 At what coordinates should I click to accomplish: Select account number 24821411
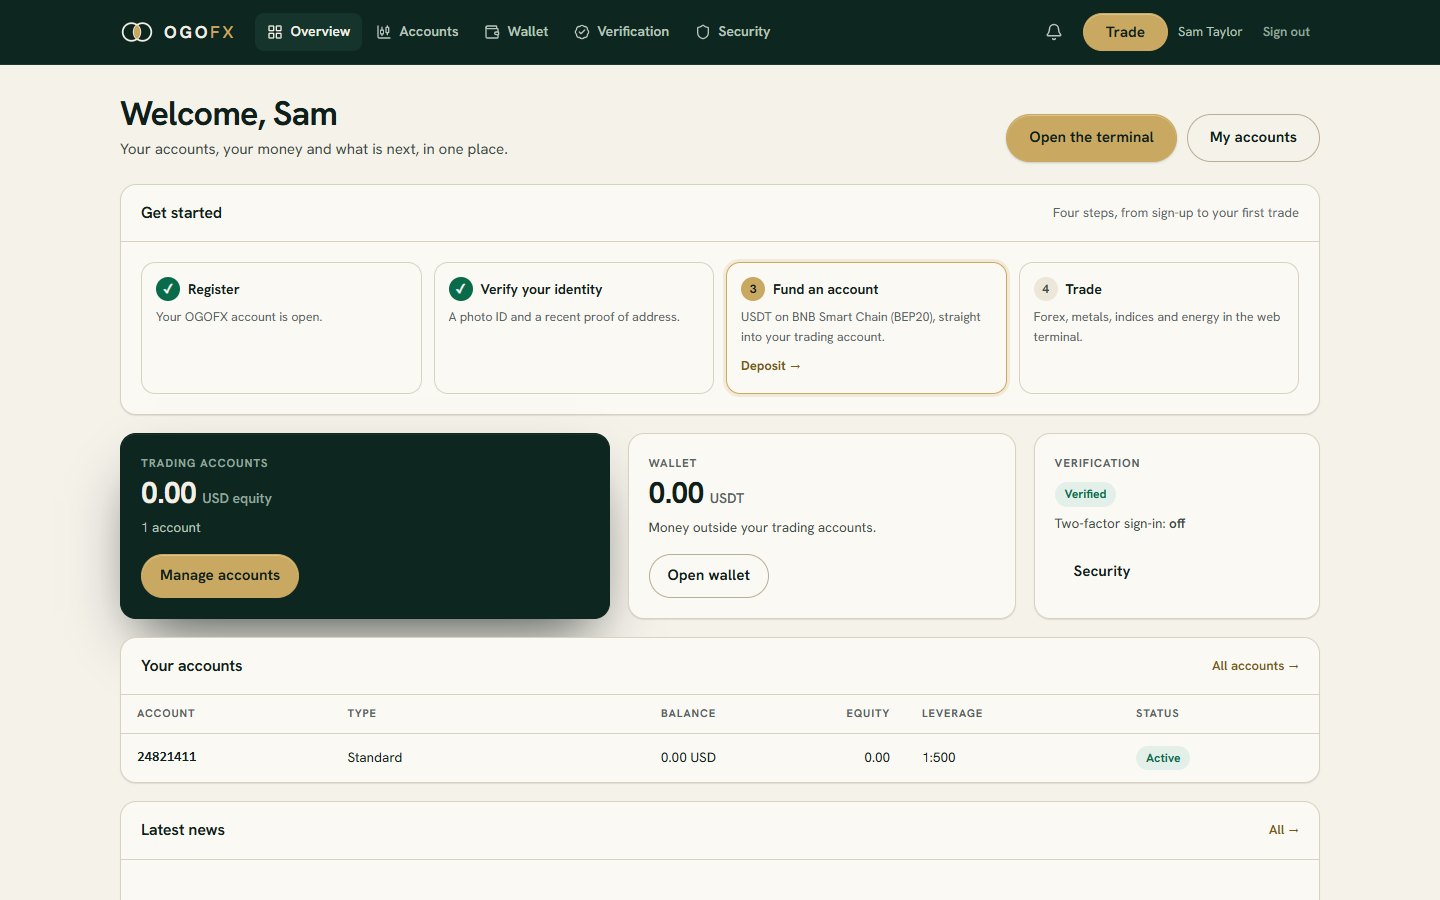click(x=167, y=757)
